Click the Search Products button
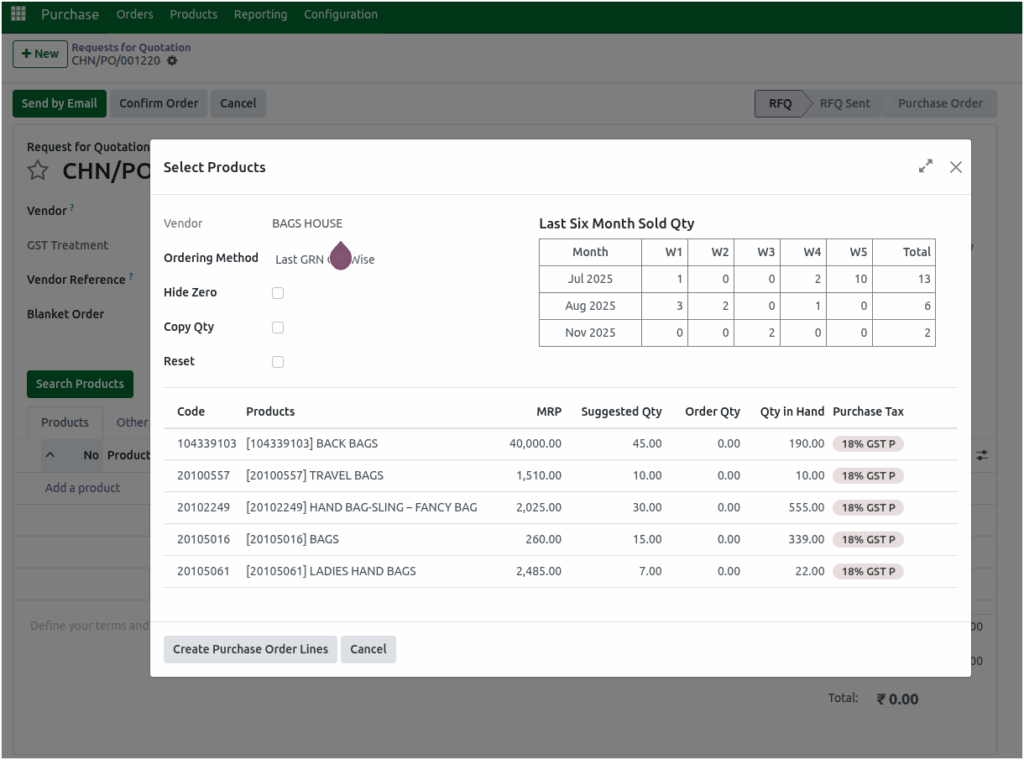This screenshot has height=760, width=1024. 80,384
